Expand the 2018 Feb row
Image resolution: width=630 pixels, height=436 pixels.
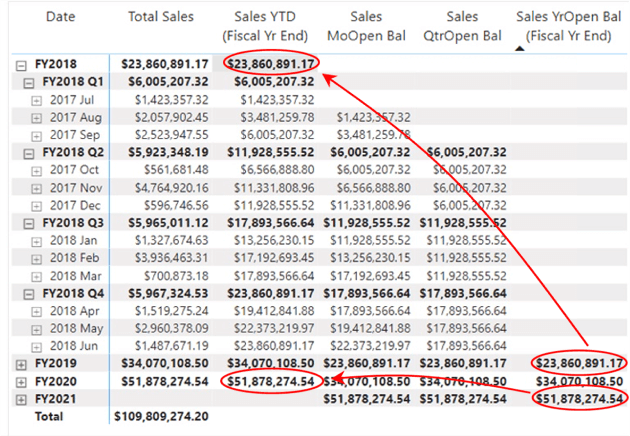click(x=37, y=258)
